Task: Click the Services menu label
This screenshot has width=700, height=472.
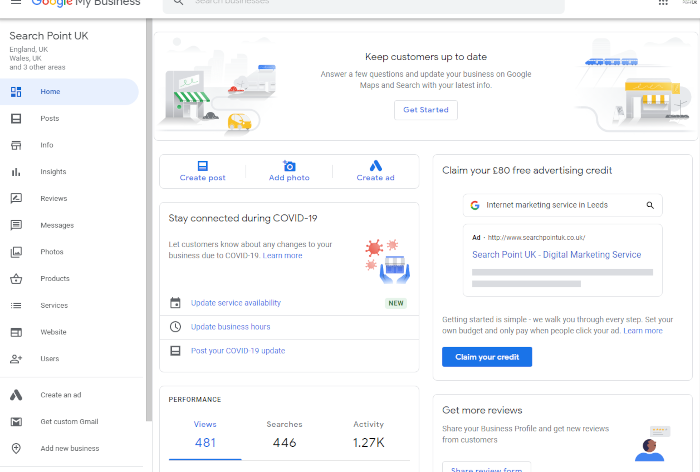Action: point(54,305)
